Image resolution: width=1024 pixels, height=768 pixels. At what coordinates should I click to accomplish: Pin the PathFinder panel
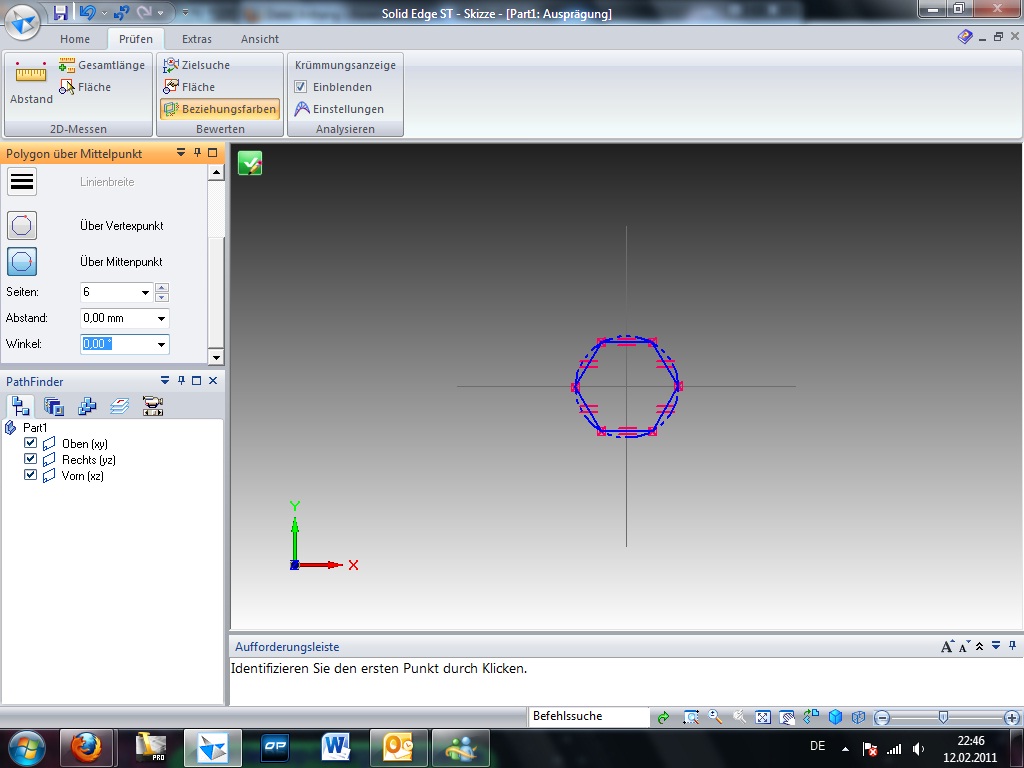[181, 381]
